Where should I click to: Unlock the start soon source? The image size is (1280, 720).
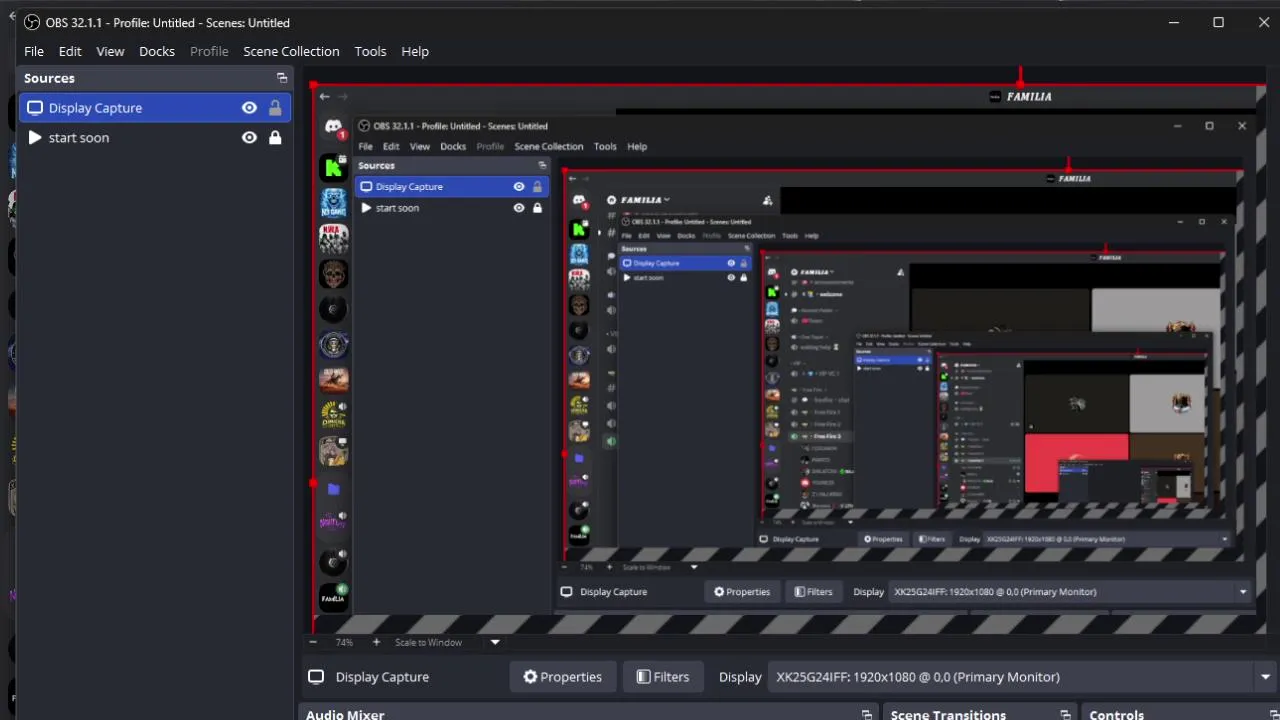pos(275,138)
